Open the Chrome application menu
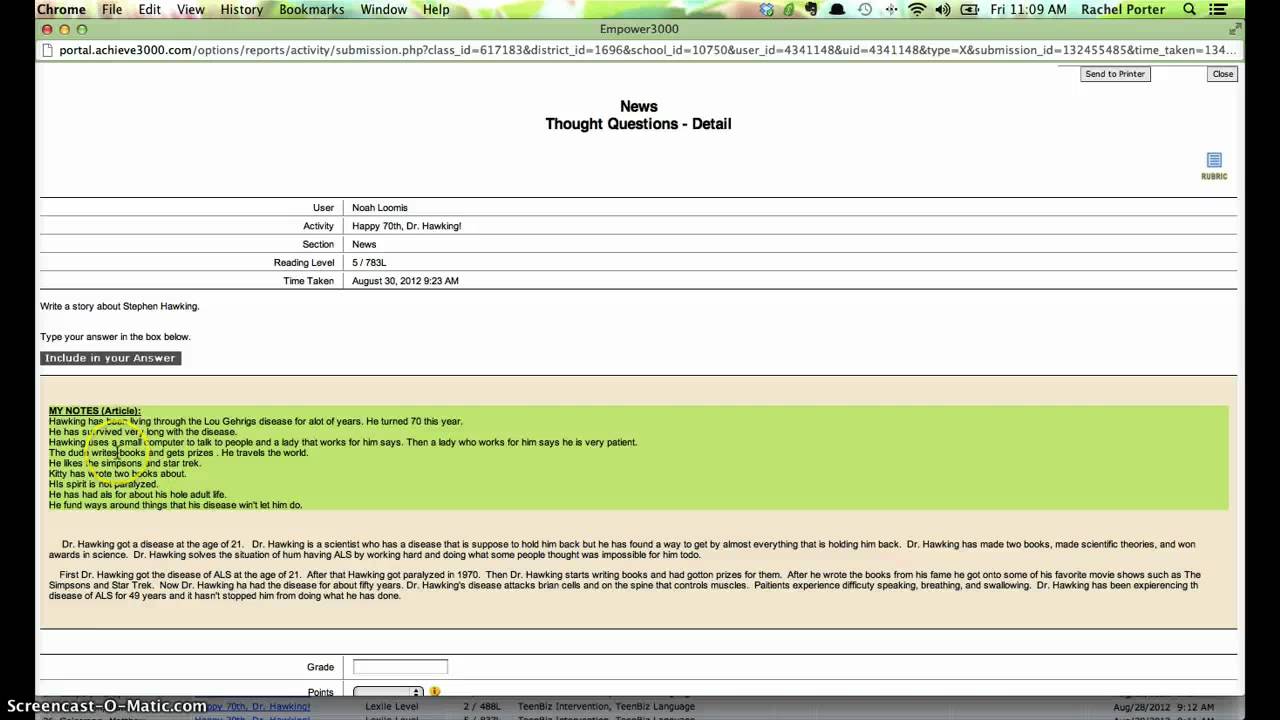This screenshot has width=1280, height=720. [61, 9]
